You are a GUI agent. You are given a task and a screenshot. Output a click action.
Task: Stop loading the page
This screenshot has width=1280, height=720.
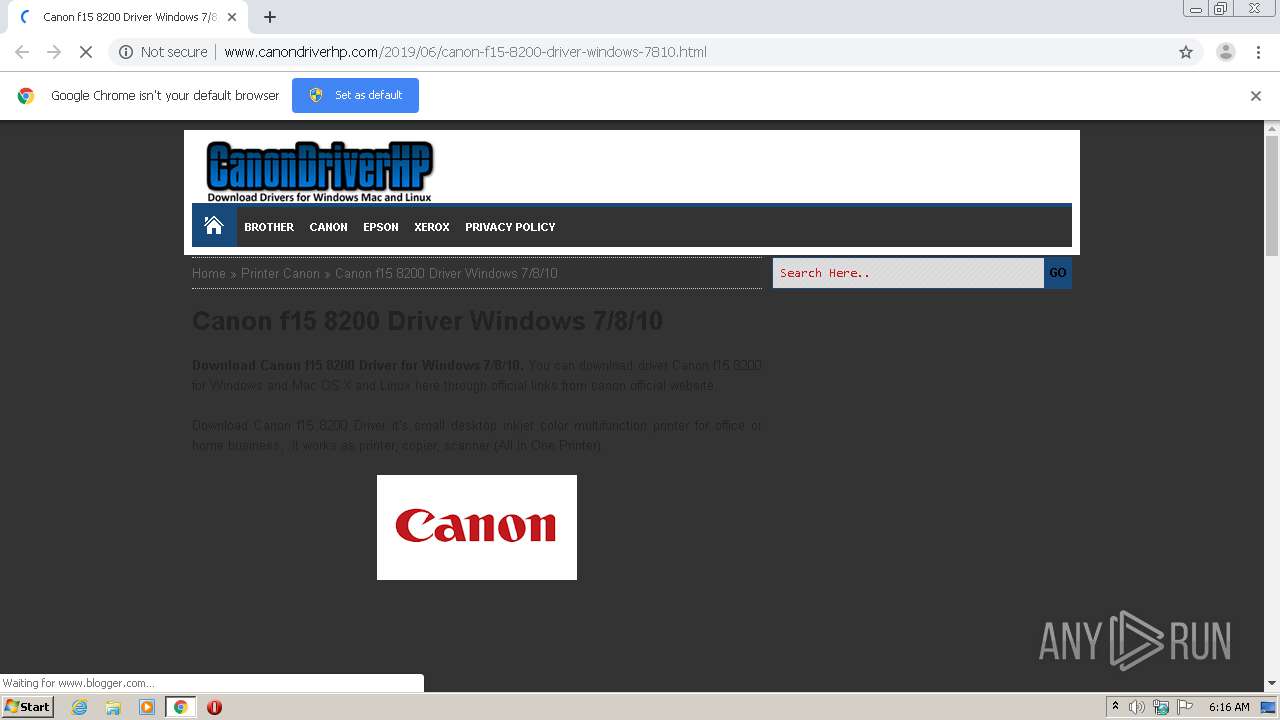click(86, 52)
